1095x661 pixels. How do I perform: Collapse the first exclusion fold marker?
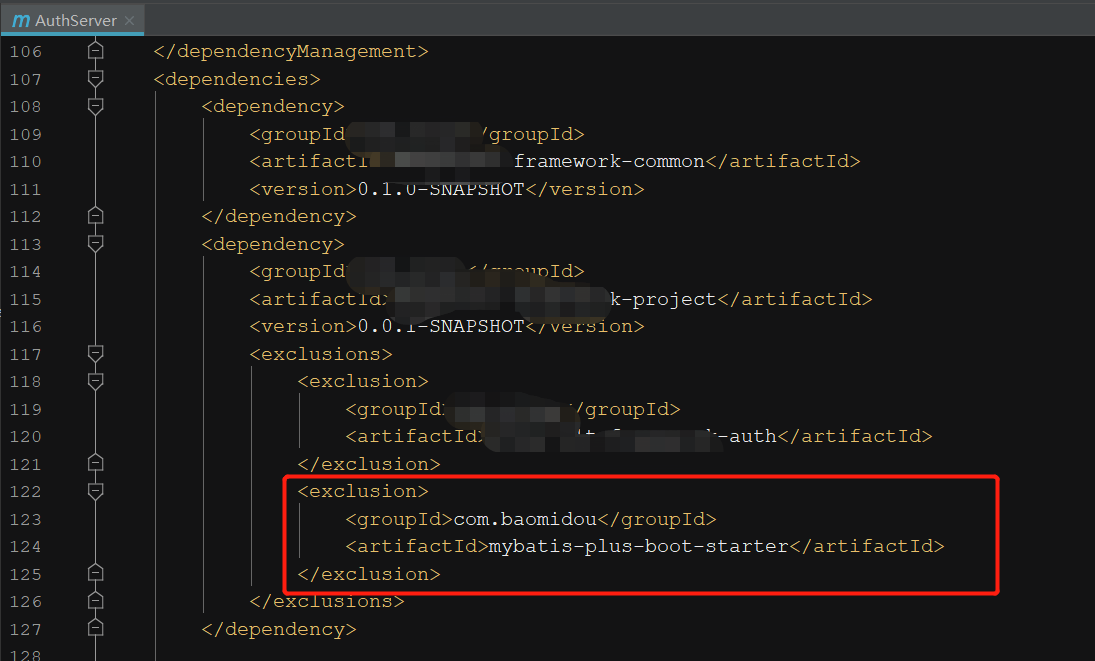click(x=95, y=381)
